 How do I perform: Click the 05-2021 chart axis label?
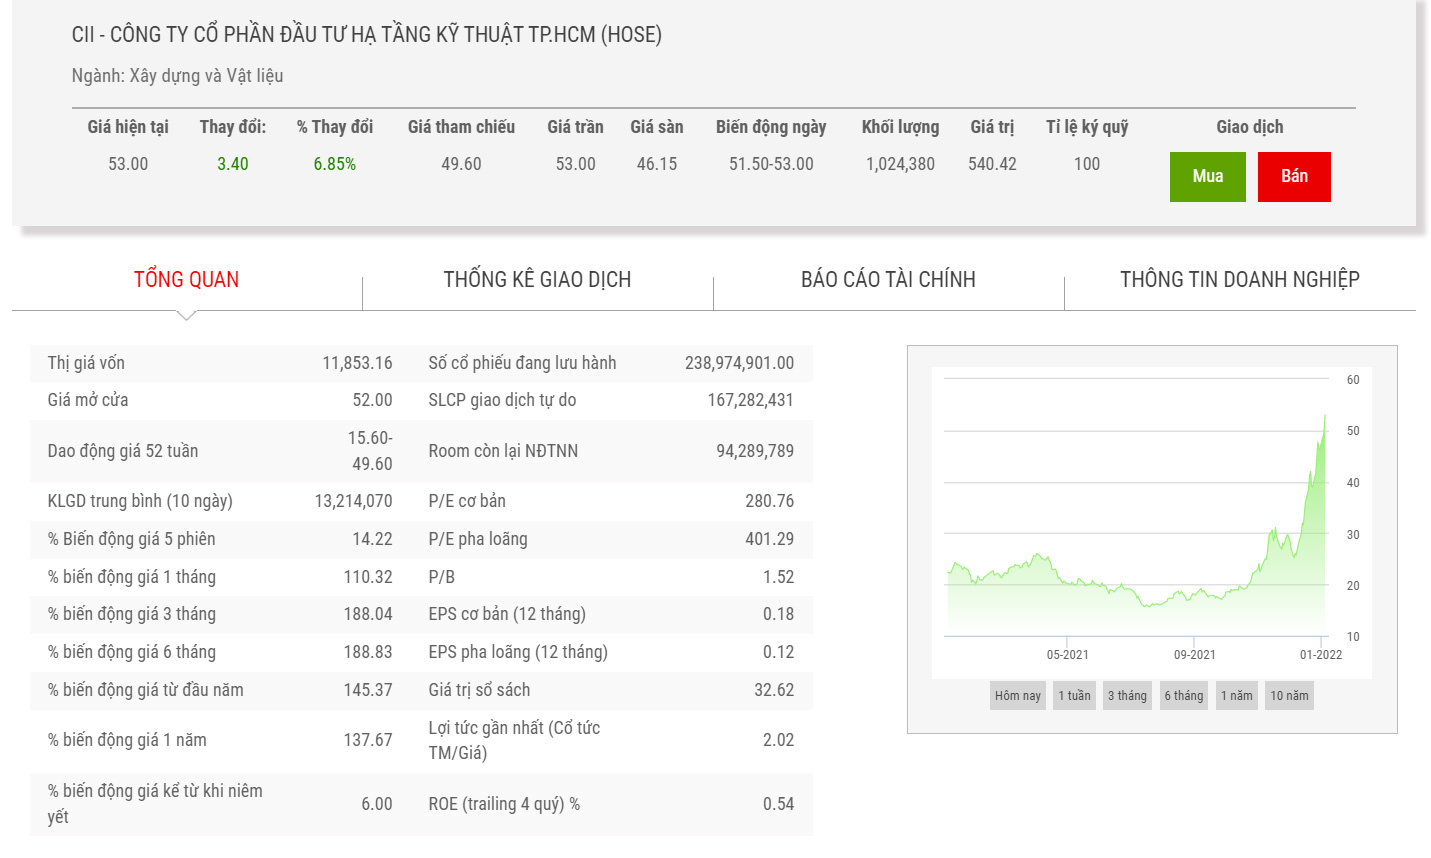(1067, 655)
